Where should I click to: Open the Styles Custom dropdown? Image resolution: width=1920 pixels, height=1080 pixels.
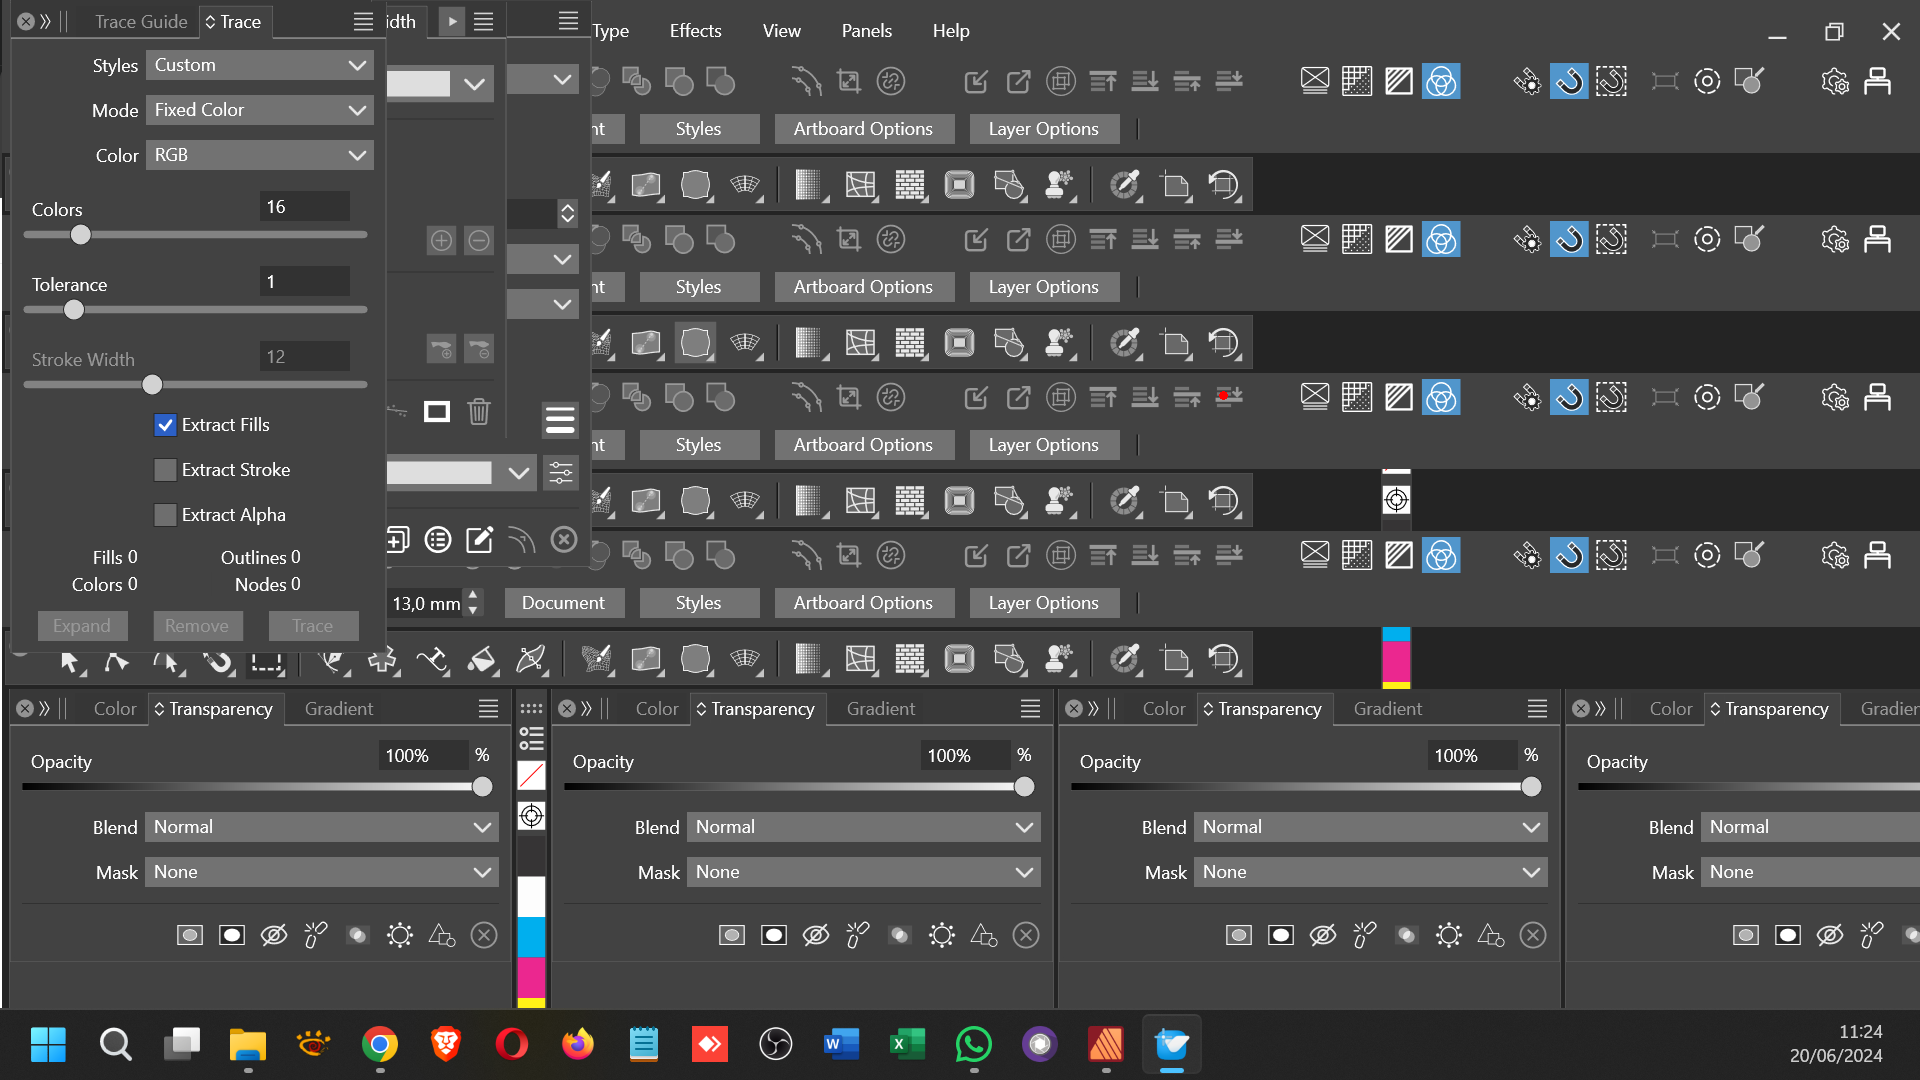(x=259, y=65)
